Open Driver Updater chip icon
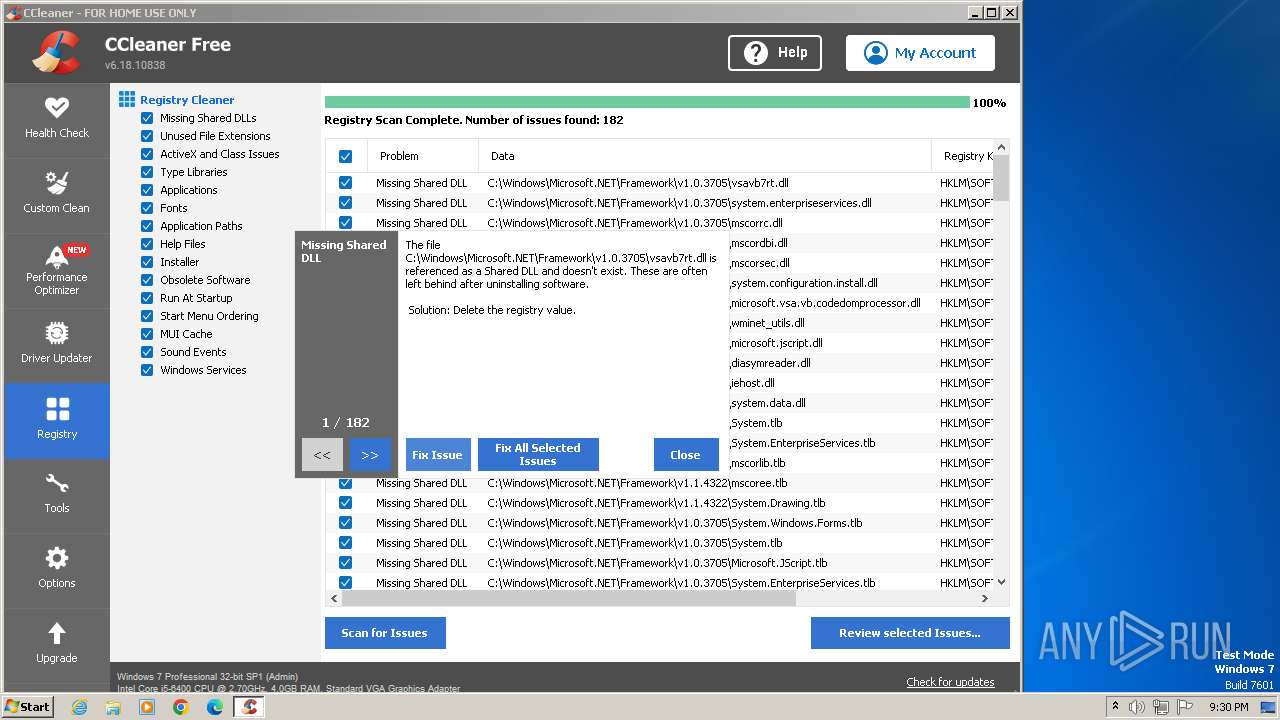 [x=57, y=333]
